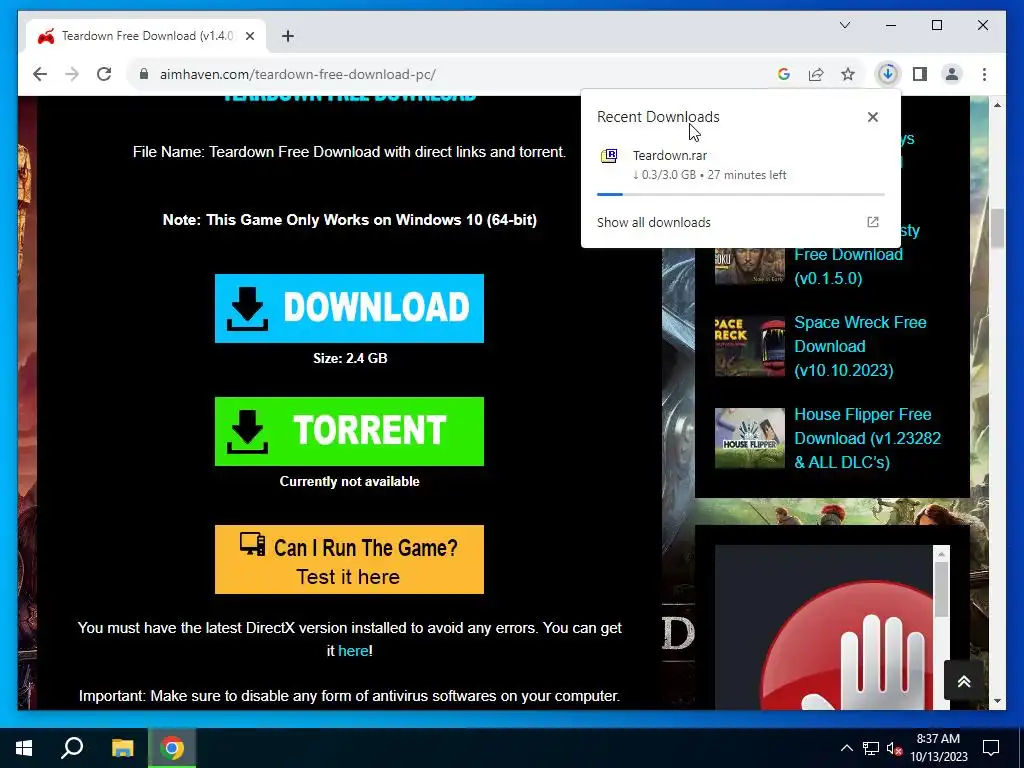Click the Teardown.rar download progress bar

coord(740,194)
